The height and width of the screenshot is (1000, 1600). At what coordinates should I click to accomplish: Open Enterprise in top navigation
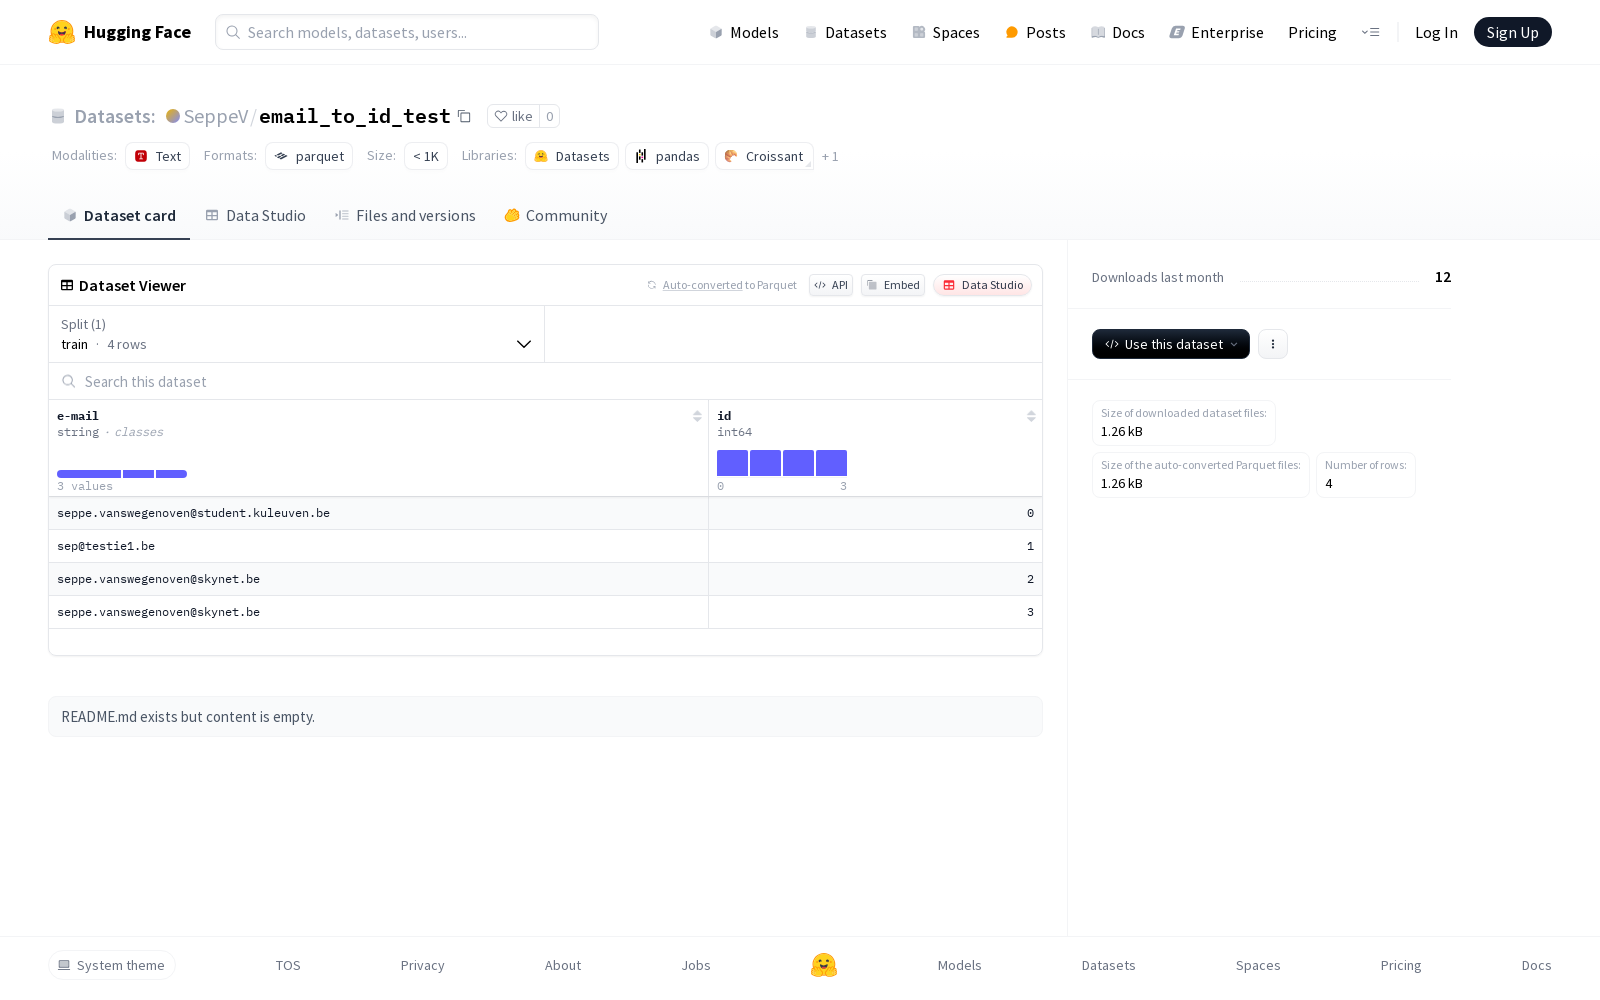click(x=1217, y=33)
